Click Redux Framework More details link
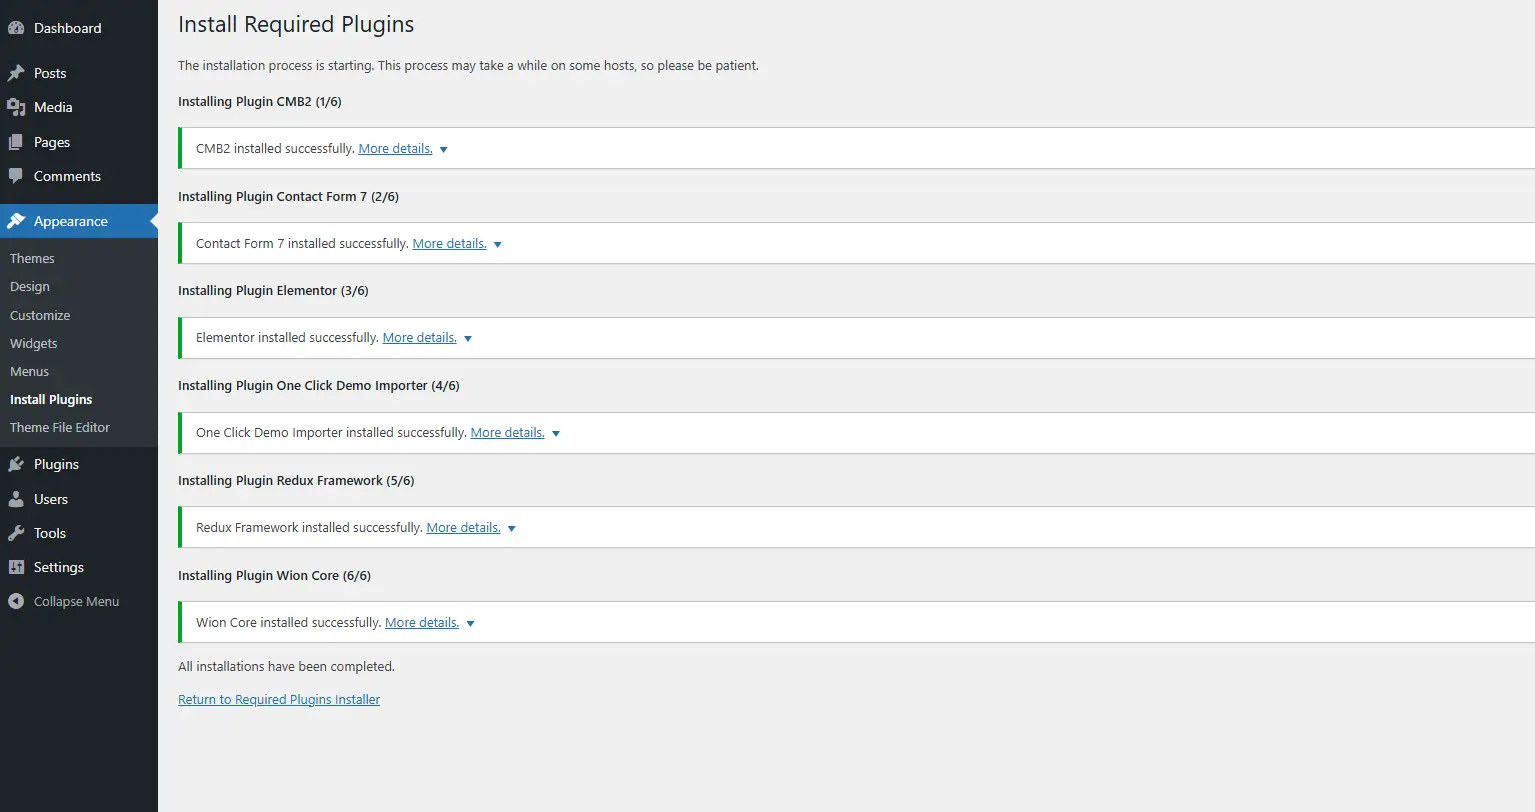The height and width of the screenshot is (812, 1535). click(464, 528)
